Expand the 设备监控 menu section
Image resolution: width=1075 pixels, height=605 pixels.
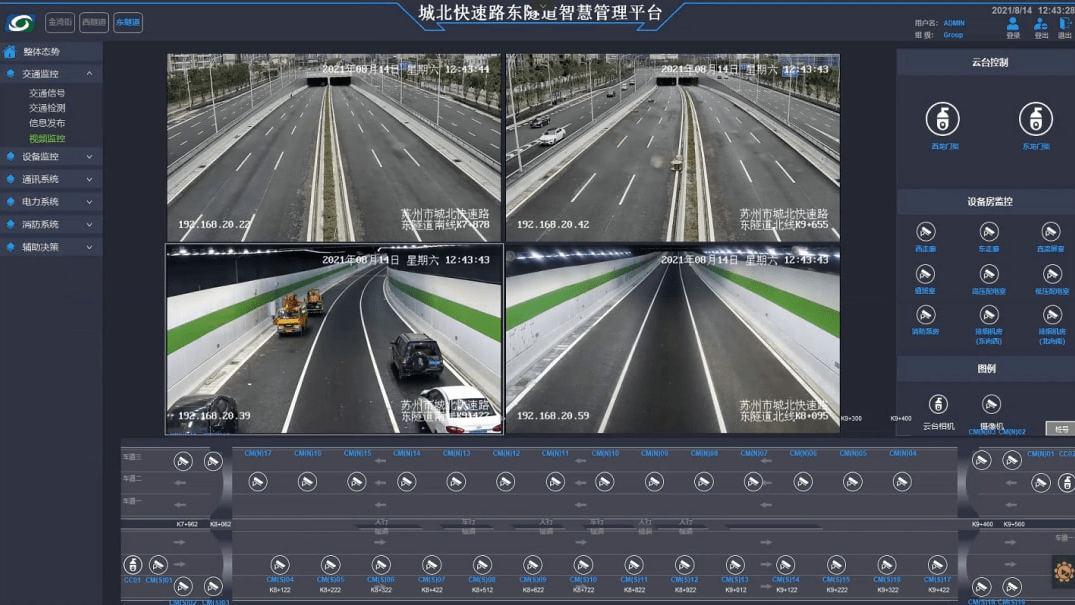tap(89, 157)
